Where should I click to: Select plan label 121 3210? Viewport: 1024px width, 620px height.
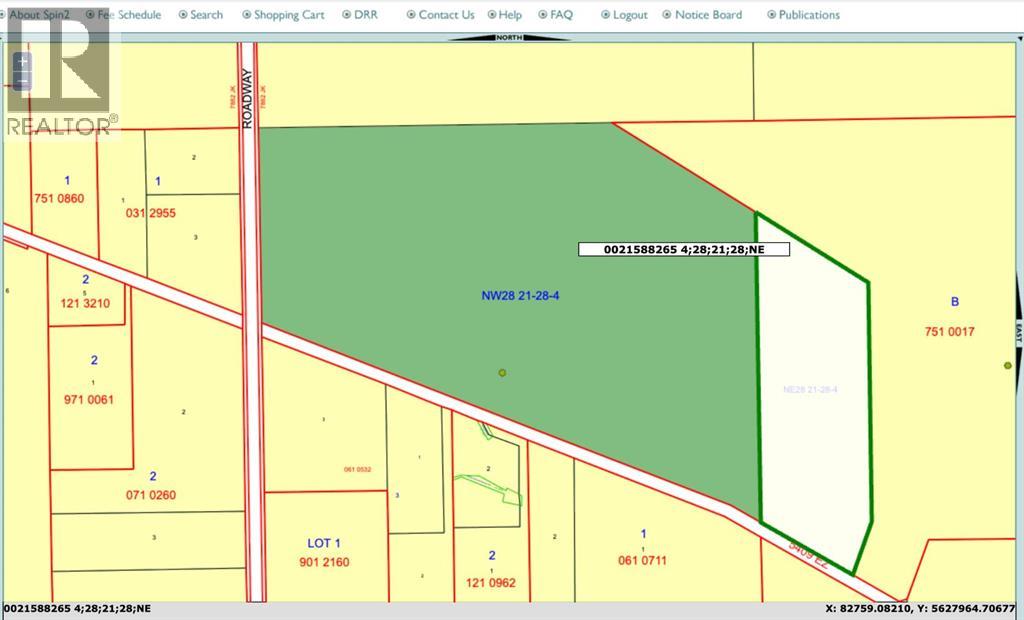point(85,303)
